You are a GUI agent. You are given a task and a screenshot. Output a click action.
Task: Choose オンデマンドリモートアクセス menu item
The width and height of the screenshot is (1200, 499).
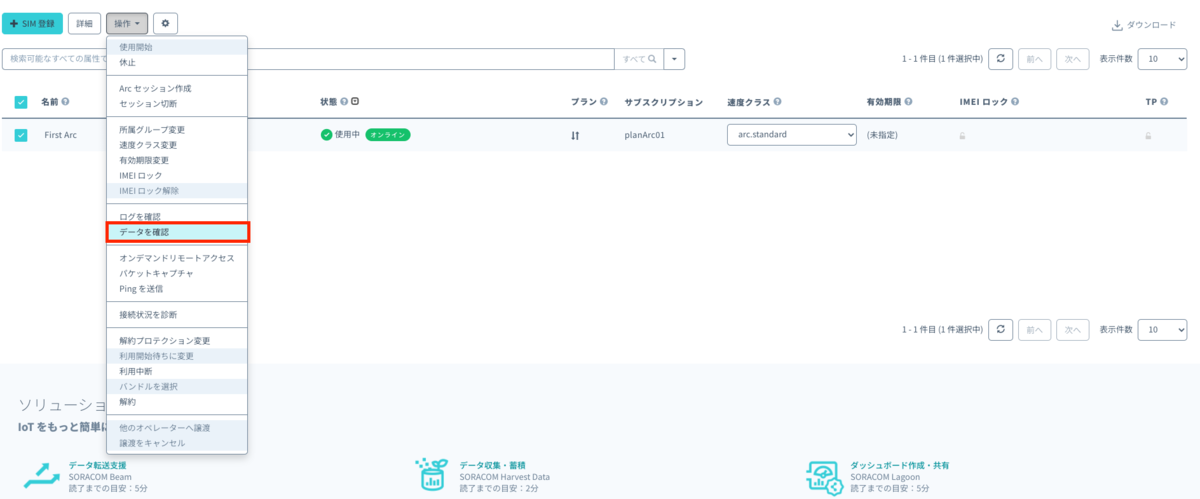pyautogui.click(x=177, y=258)
